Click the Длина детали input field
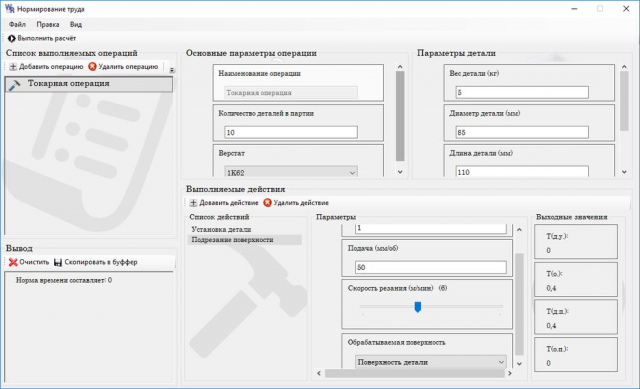640x389 pixels. click(x=522, y=172)
